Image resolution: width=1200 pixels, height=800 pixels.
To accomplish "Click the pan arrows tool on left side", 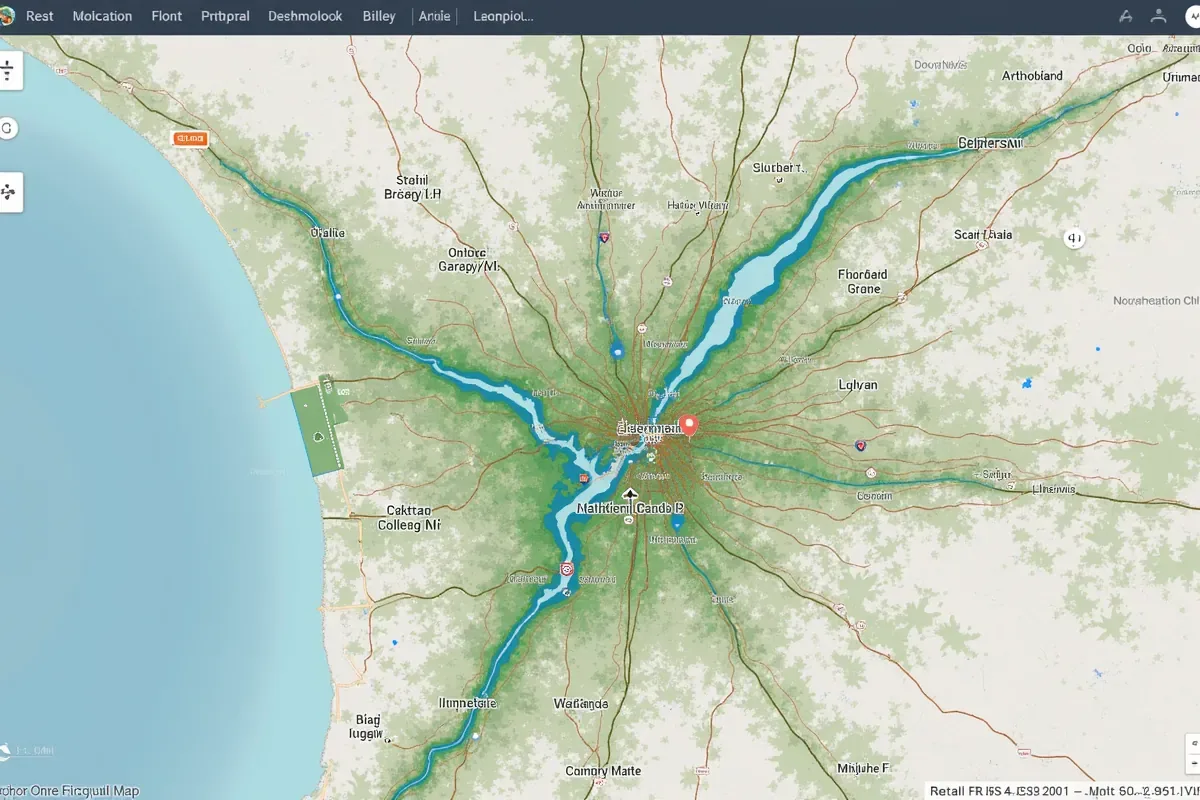I will [x=9, y=192].
